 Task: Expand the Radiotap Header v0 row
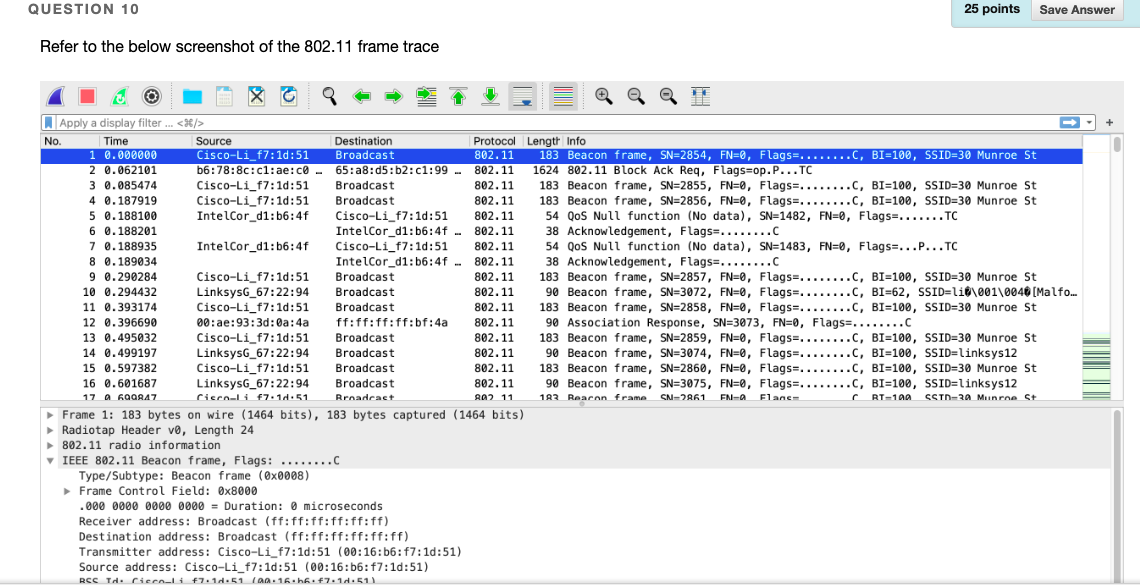pyautogui.click(x=49, y=430)
